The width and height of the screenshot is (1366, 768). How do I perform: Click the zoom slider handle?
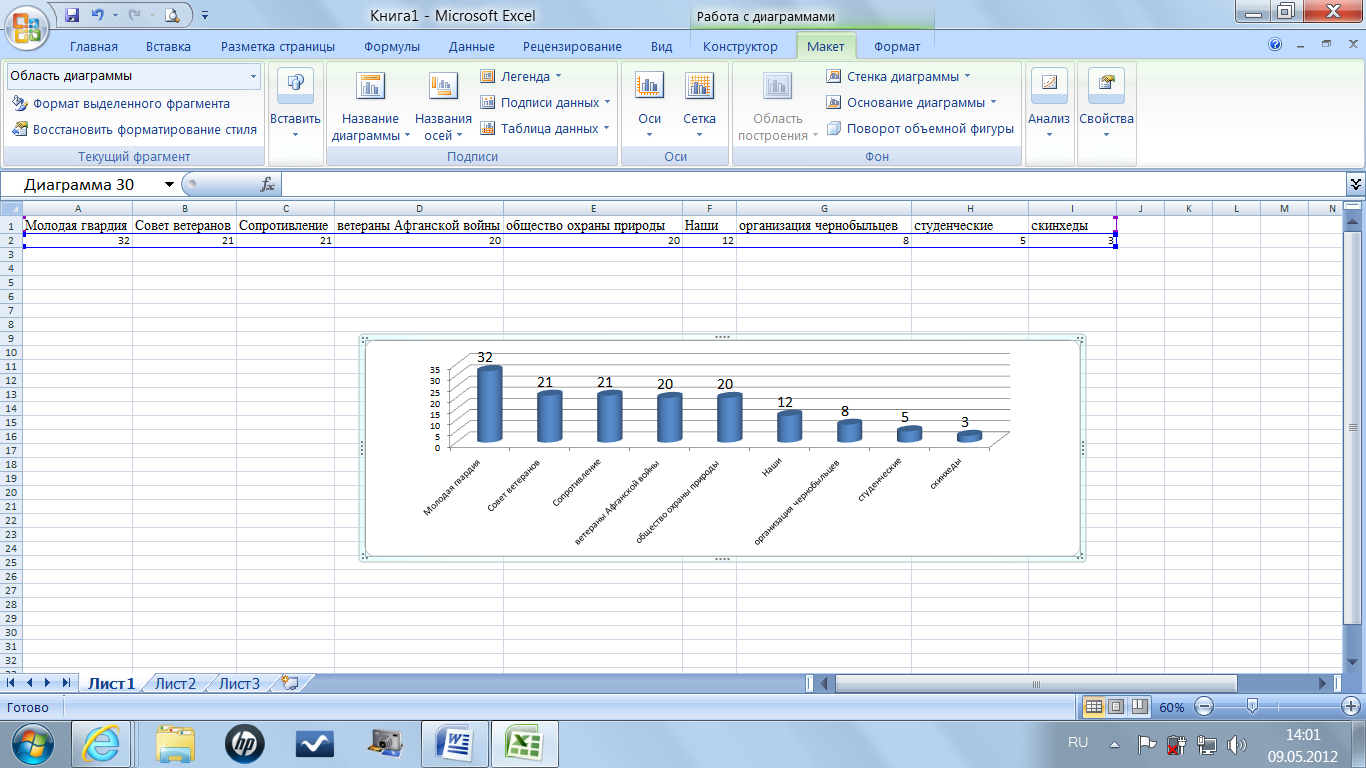point(1252,707)
